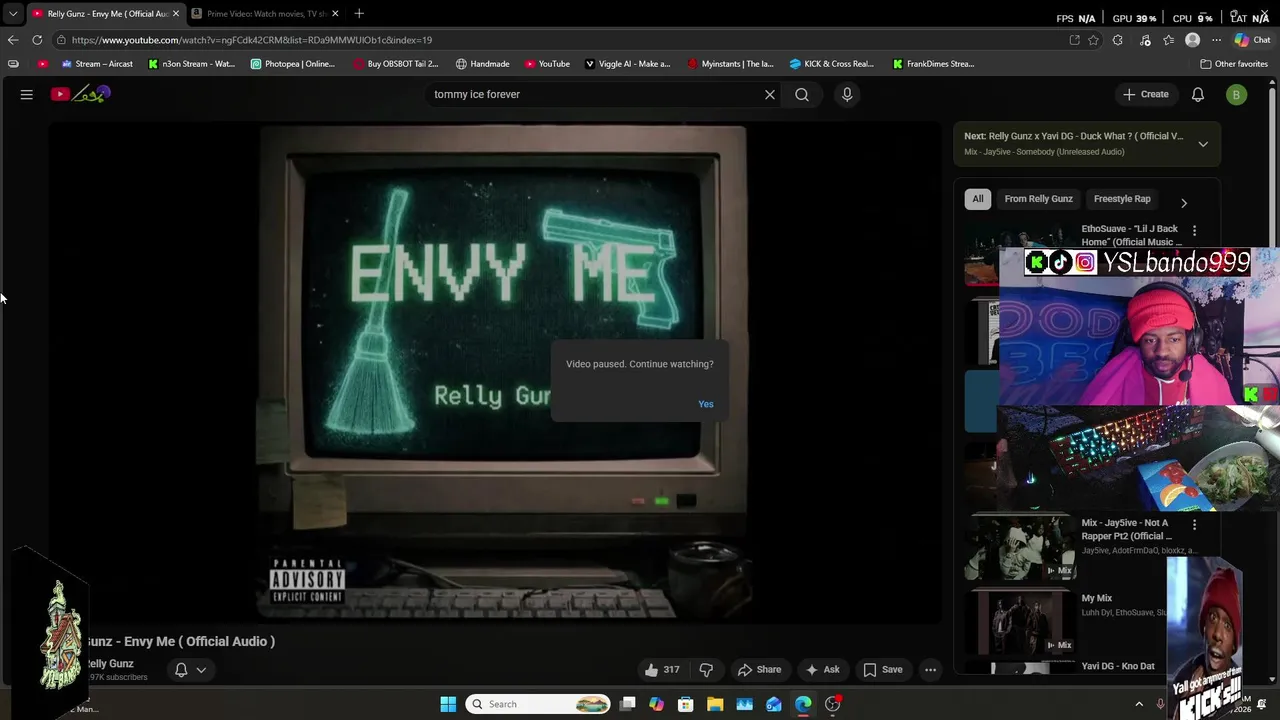Select From Relly Gunz chip

point(1038,199)
